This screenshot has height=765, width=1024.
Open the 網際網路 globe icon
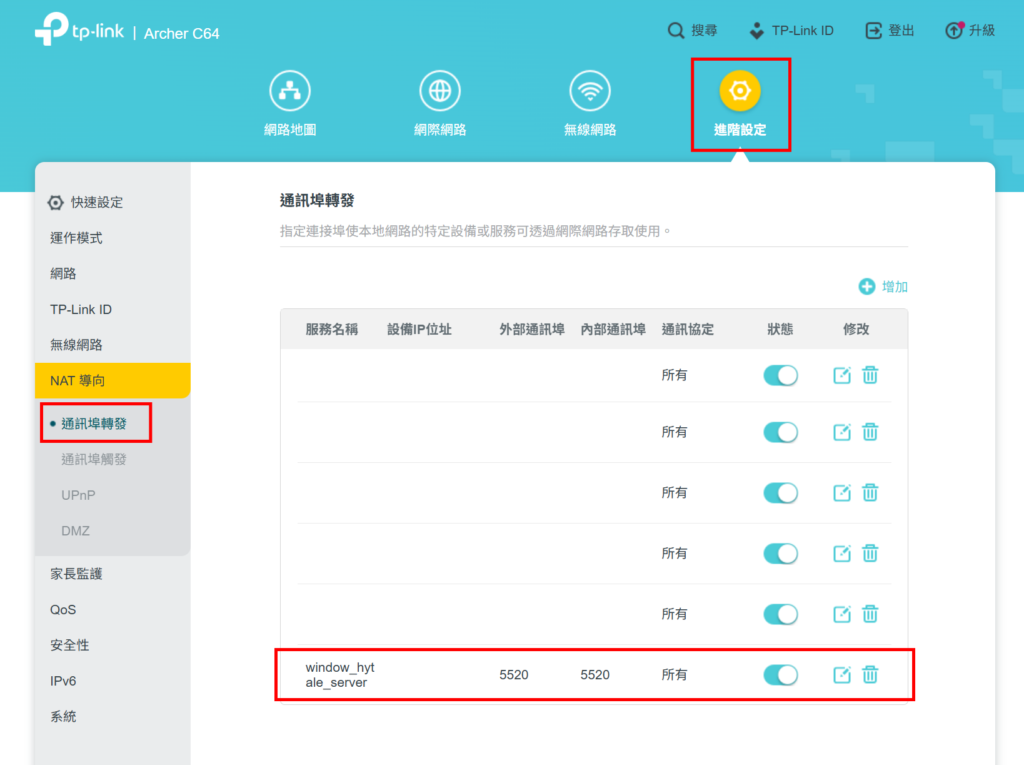(x=440, y=92)
